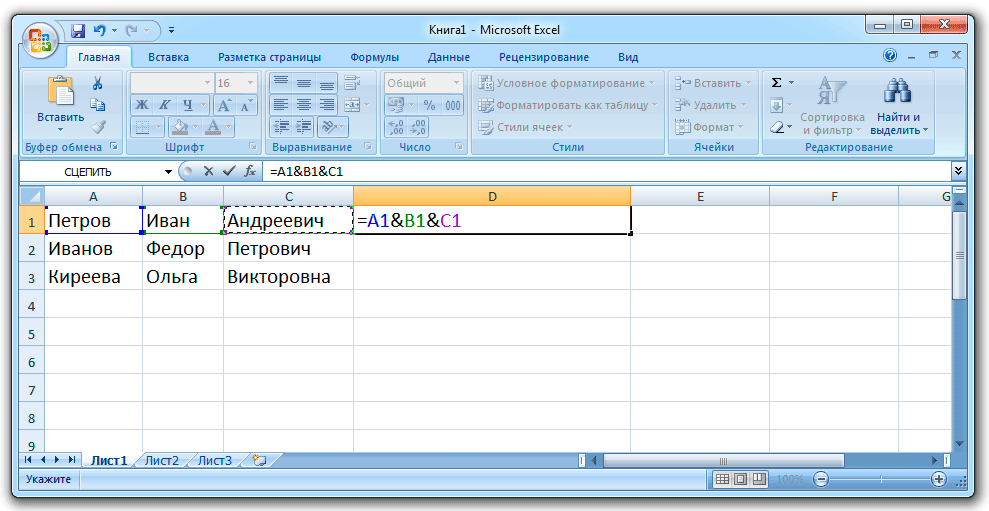989x511 pixels.
Task: Open 'Условное форматирование' menu
Action: pyautogui.click(x=566, y=83)
